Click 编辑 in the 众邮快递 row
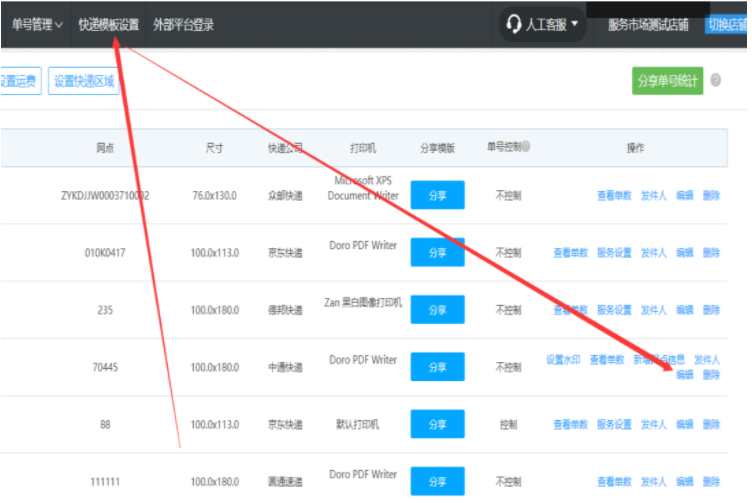This screenshot has width=752, height=503. [x=684, y=195]
